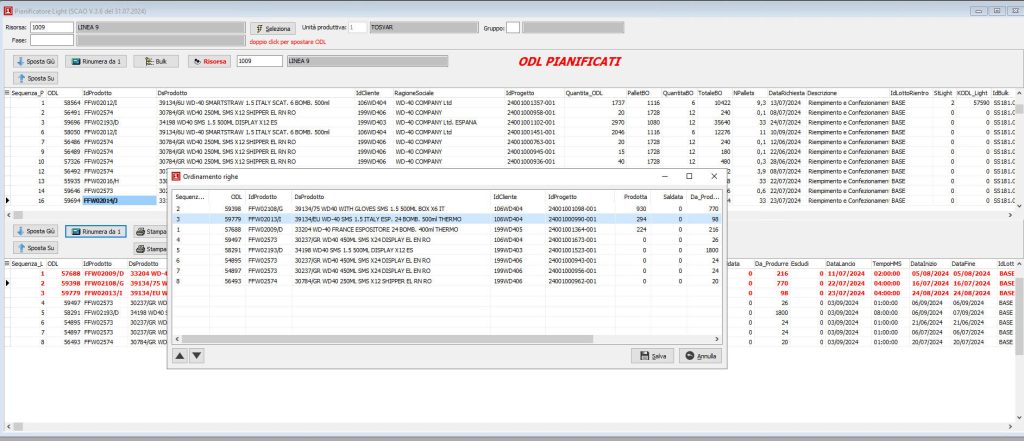
Task: Select dialog row with ODL 54897
Action: pos(447,270)
